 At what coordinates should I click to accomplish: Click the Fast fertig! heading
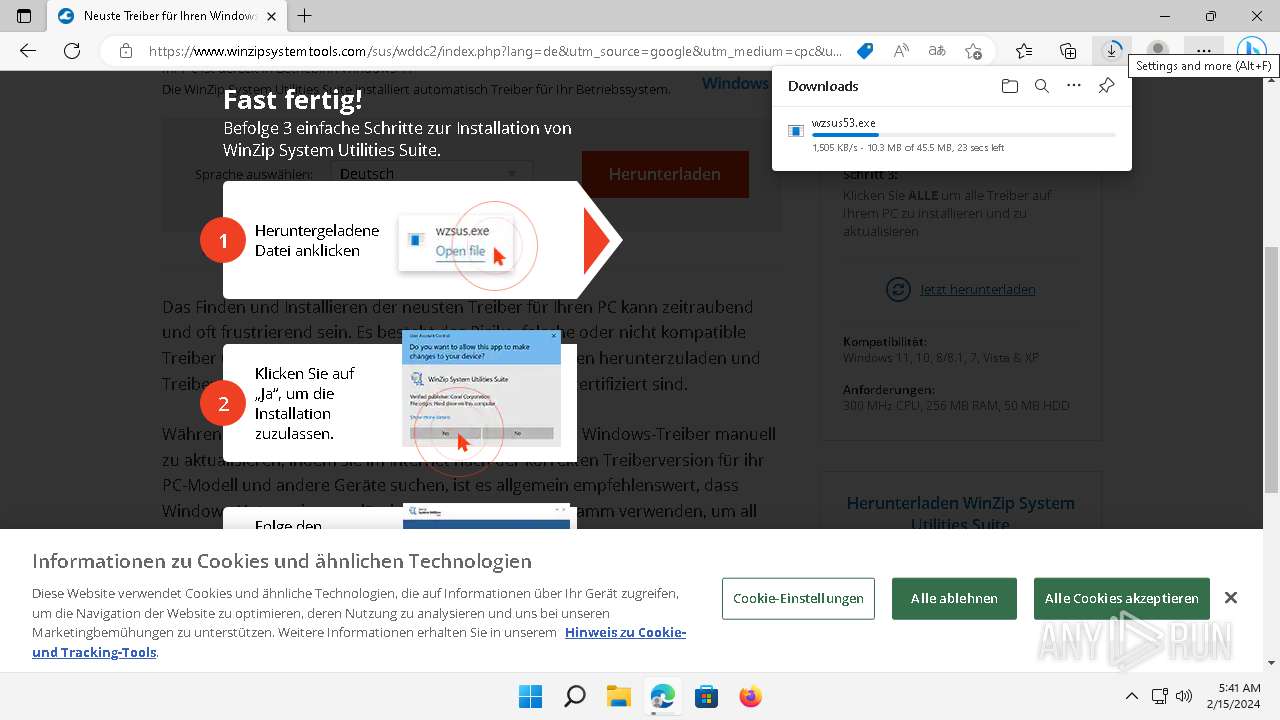pyautogui.click(x=292, y=100)
